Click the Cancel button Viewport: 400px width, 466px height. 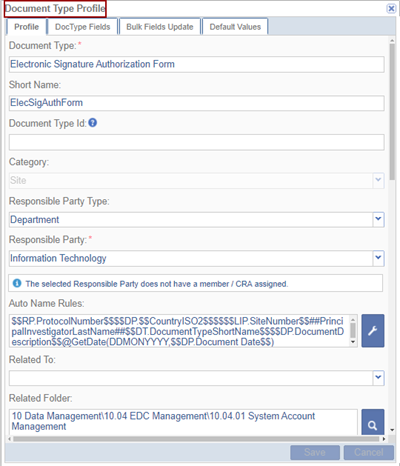tap(369, 452)
